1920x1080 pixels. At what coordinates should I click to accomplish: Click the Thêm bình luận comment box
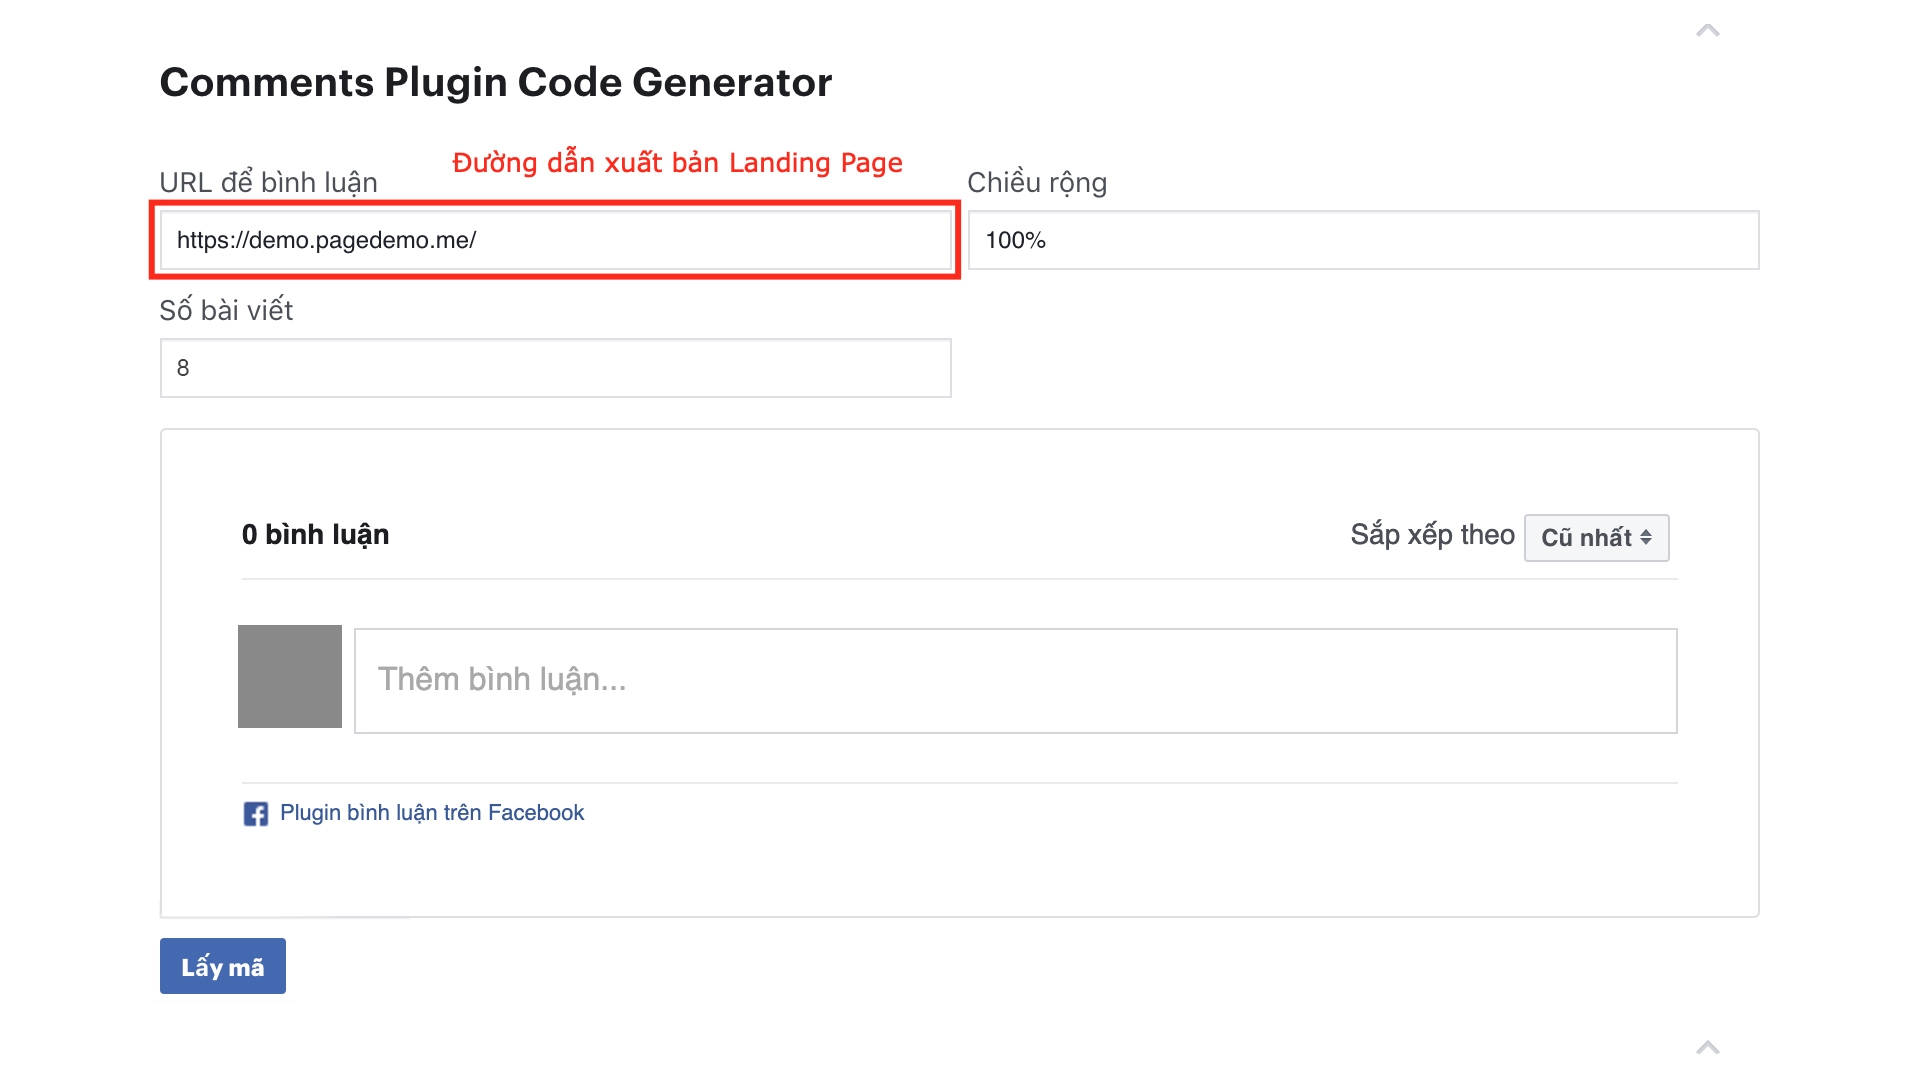(1015, 680)
